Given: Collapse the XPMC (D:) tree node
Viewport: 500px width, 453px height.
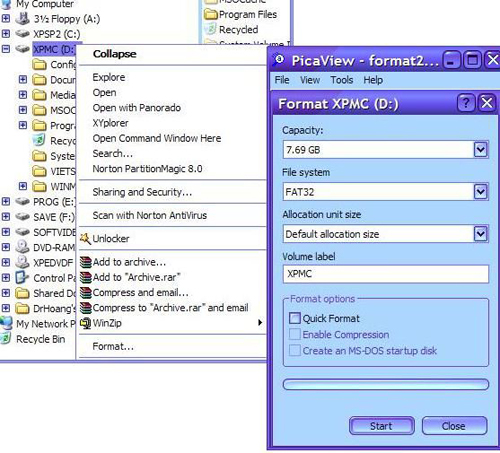Looking at the screenshot, I should (x=6, y=49).
